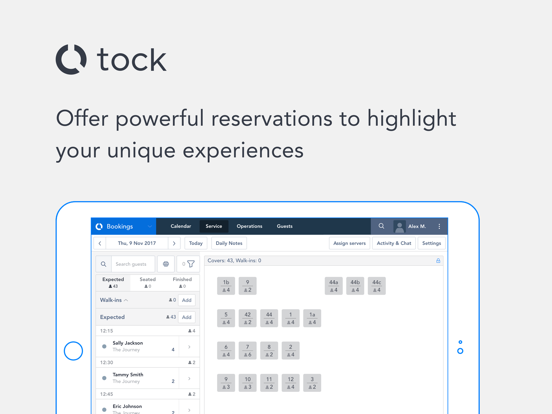Viewport: 552px width, 414px height.
Task: Select table 10 on the floor plan
Action: coord(247,383)
